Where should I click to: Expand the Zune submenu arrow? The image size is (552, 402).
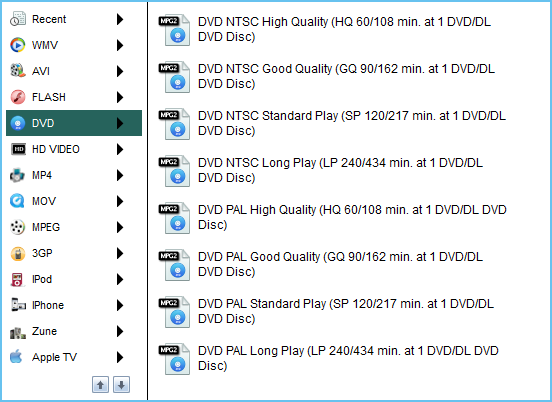click(x=120, y=331)
